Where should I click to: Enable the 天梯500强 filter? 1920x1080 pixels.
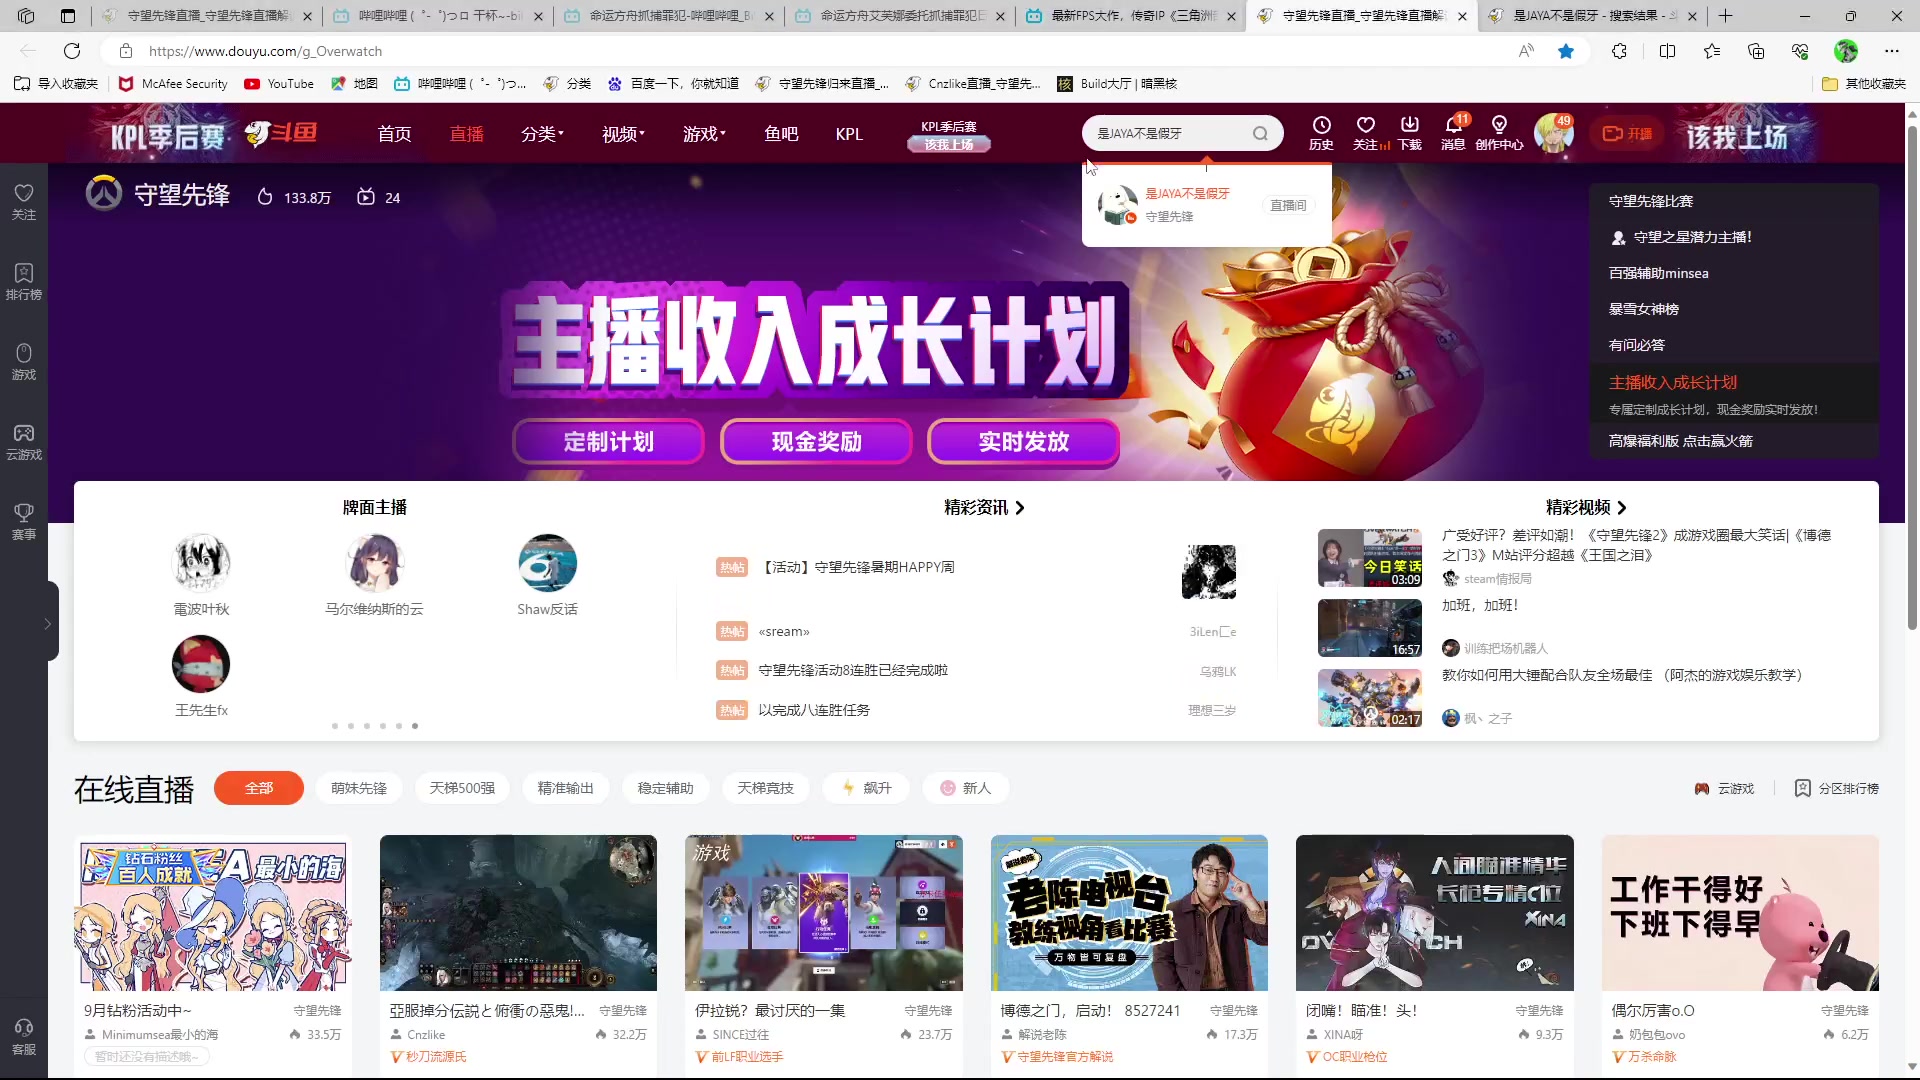click(x=462, y=788)
